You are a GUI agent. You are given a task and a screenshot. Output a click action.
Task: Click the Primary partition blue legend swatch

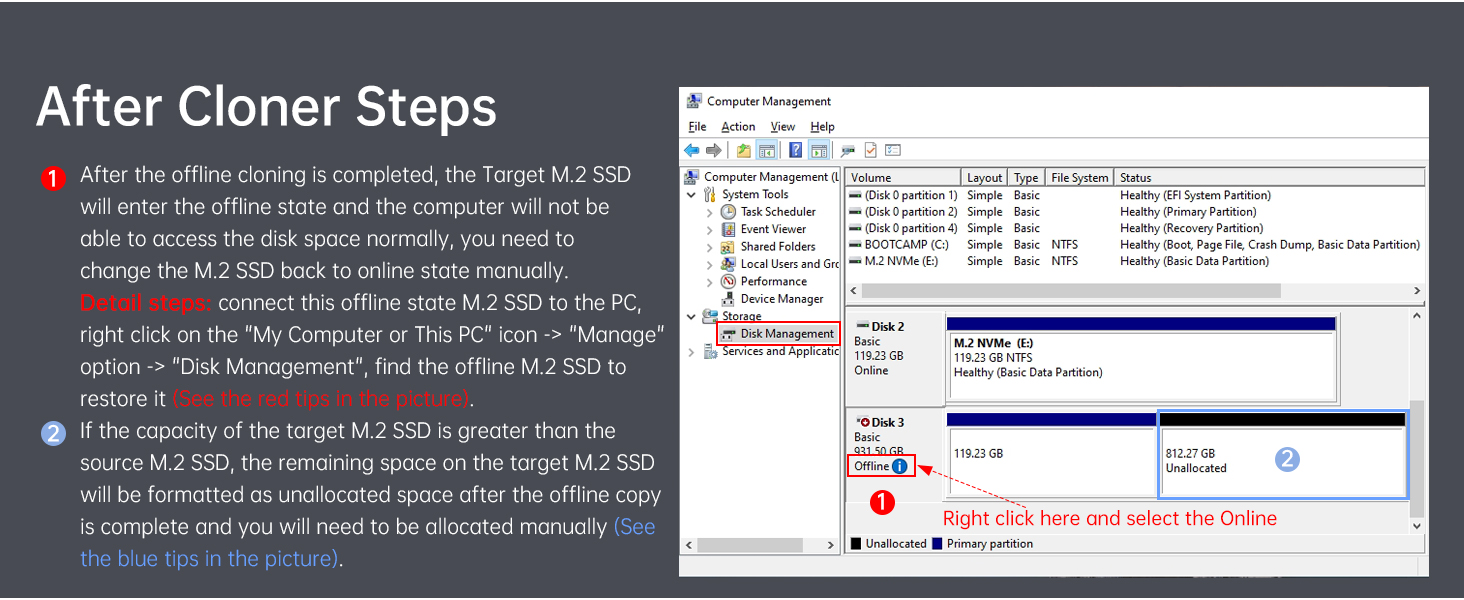click(937, 544)
